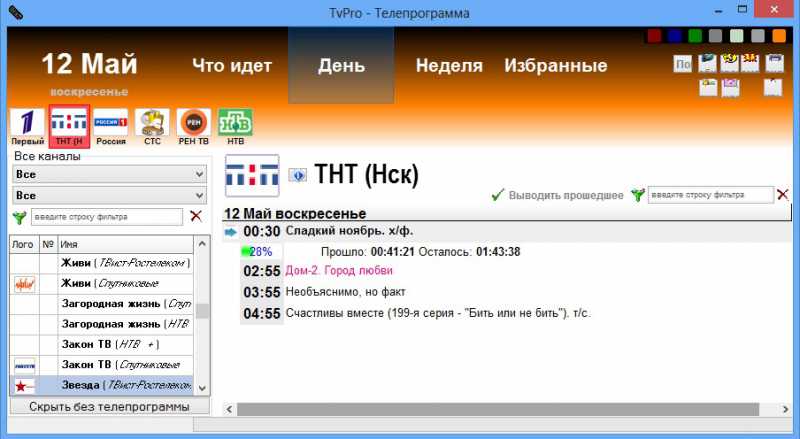Click the 12 Май date heading
800x439 pixels.
(89, 64)
